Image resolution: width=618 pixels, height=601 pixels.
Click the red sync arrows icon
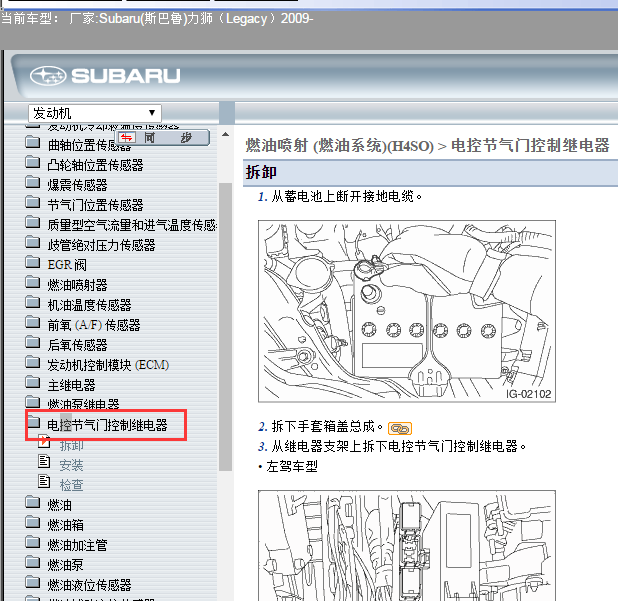pyautogui.click(x=127, y=138)
